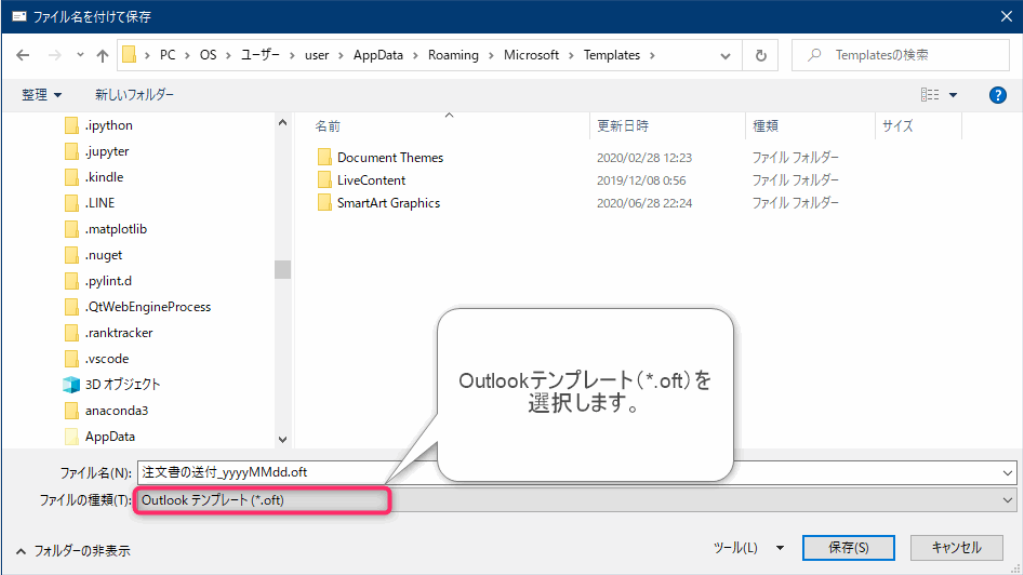Select the .QtWebEngineProcess folder in tree
This screenshot has height=575, width=1023.
147,307
